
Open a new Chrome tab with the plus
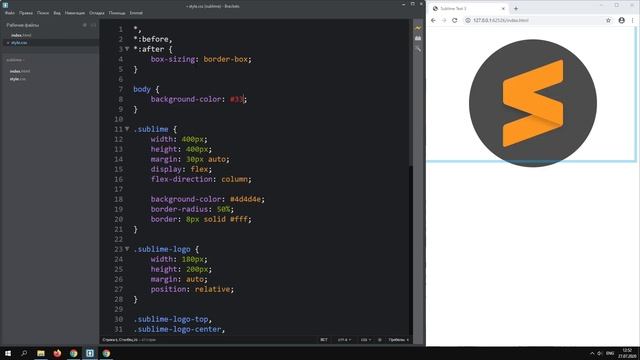516,8
